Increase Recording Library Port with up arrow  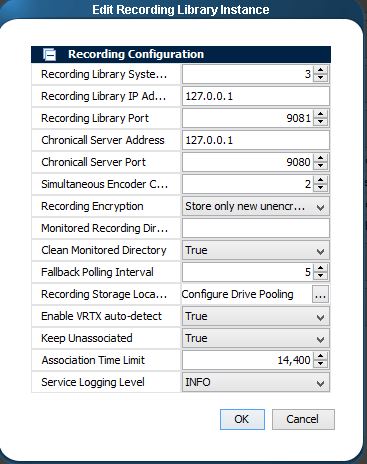[320, 114]
